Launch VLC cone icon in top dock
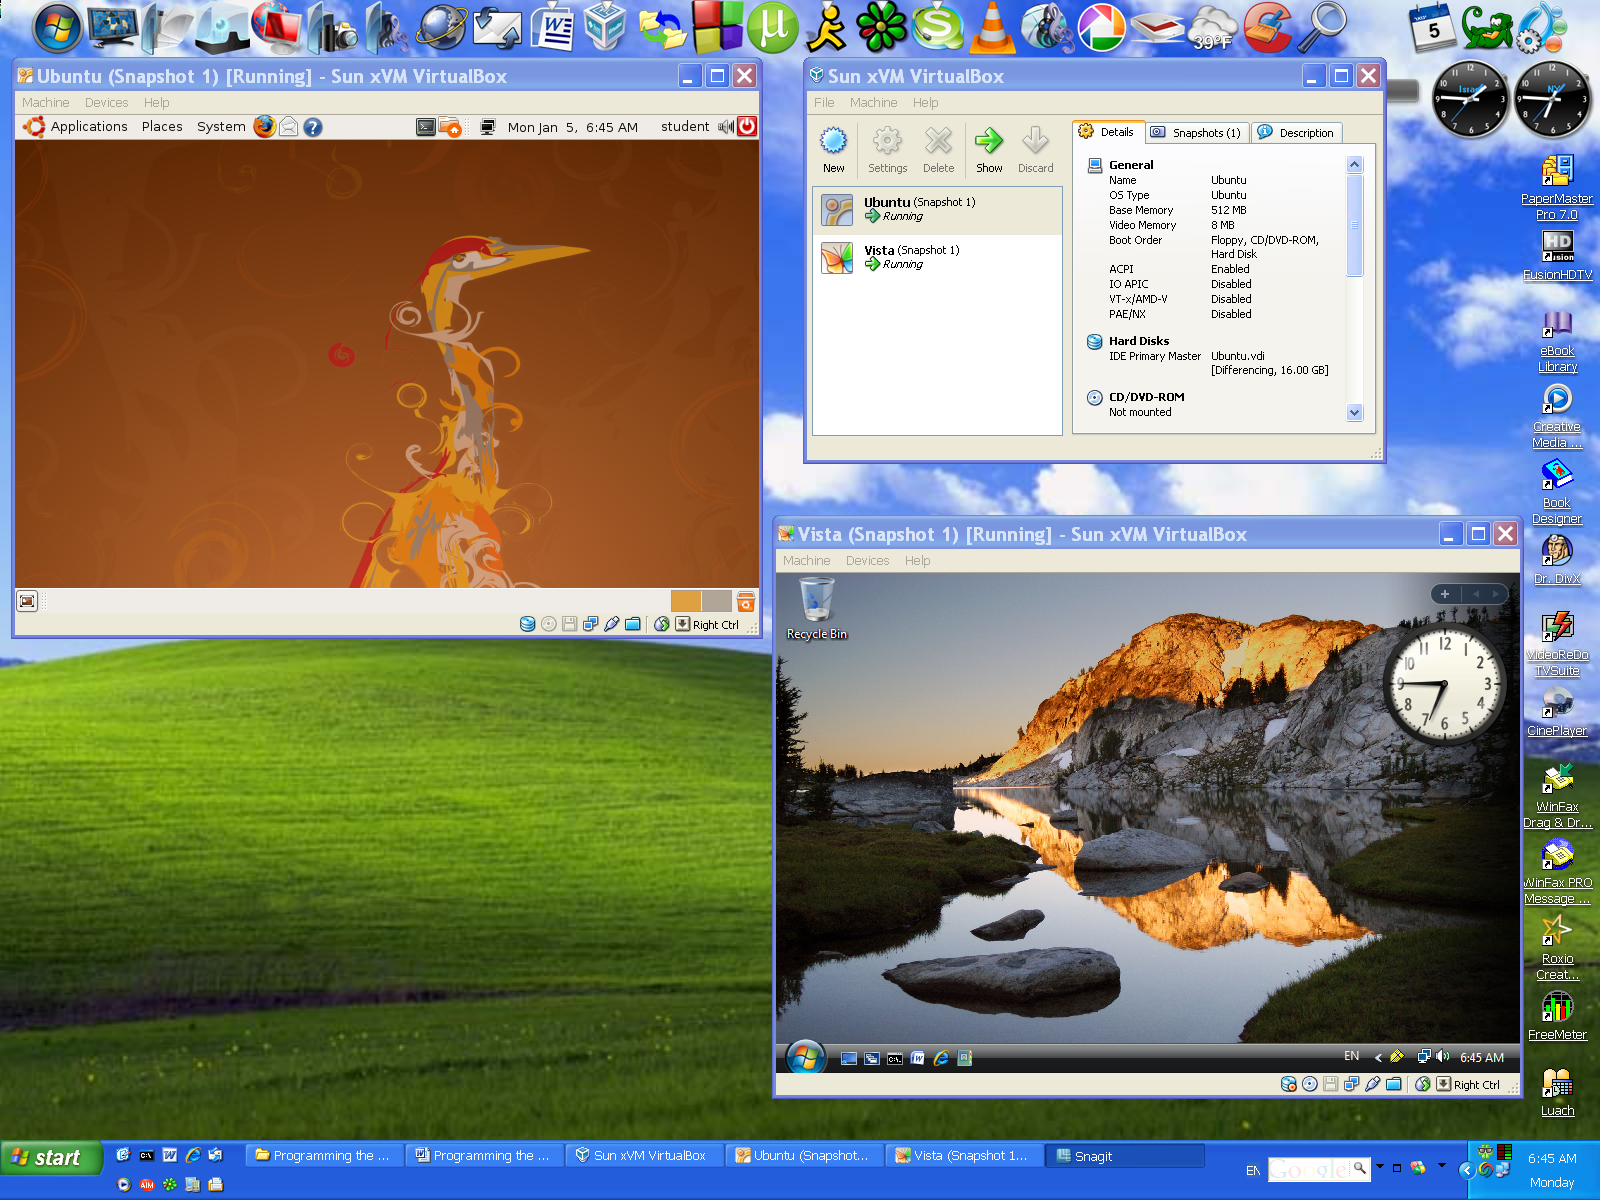The width and height of the screenshot is (1600, 1200). [991, 27]
